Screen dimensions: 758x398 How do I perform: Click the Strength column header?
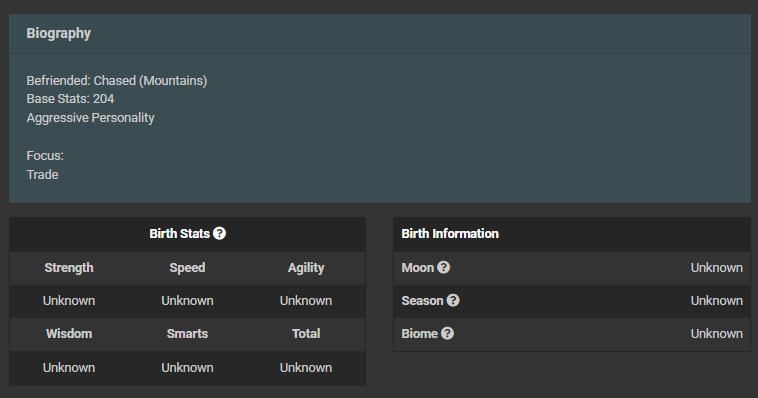[69, 267]
